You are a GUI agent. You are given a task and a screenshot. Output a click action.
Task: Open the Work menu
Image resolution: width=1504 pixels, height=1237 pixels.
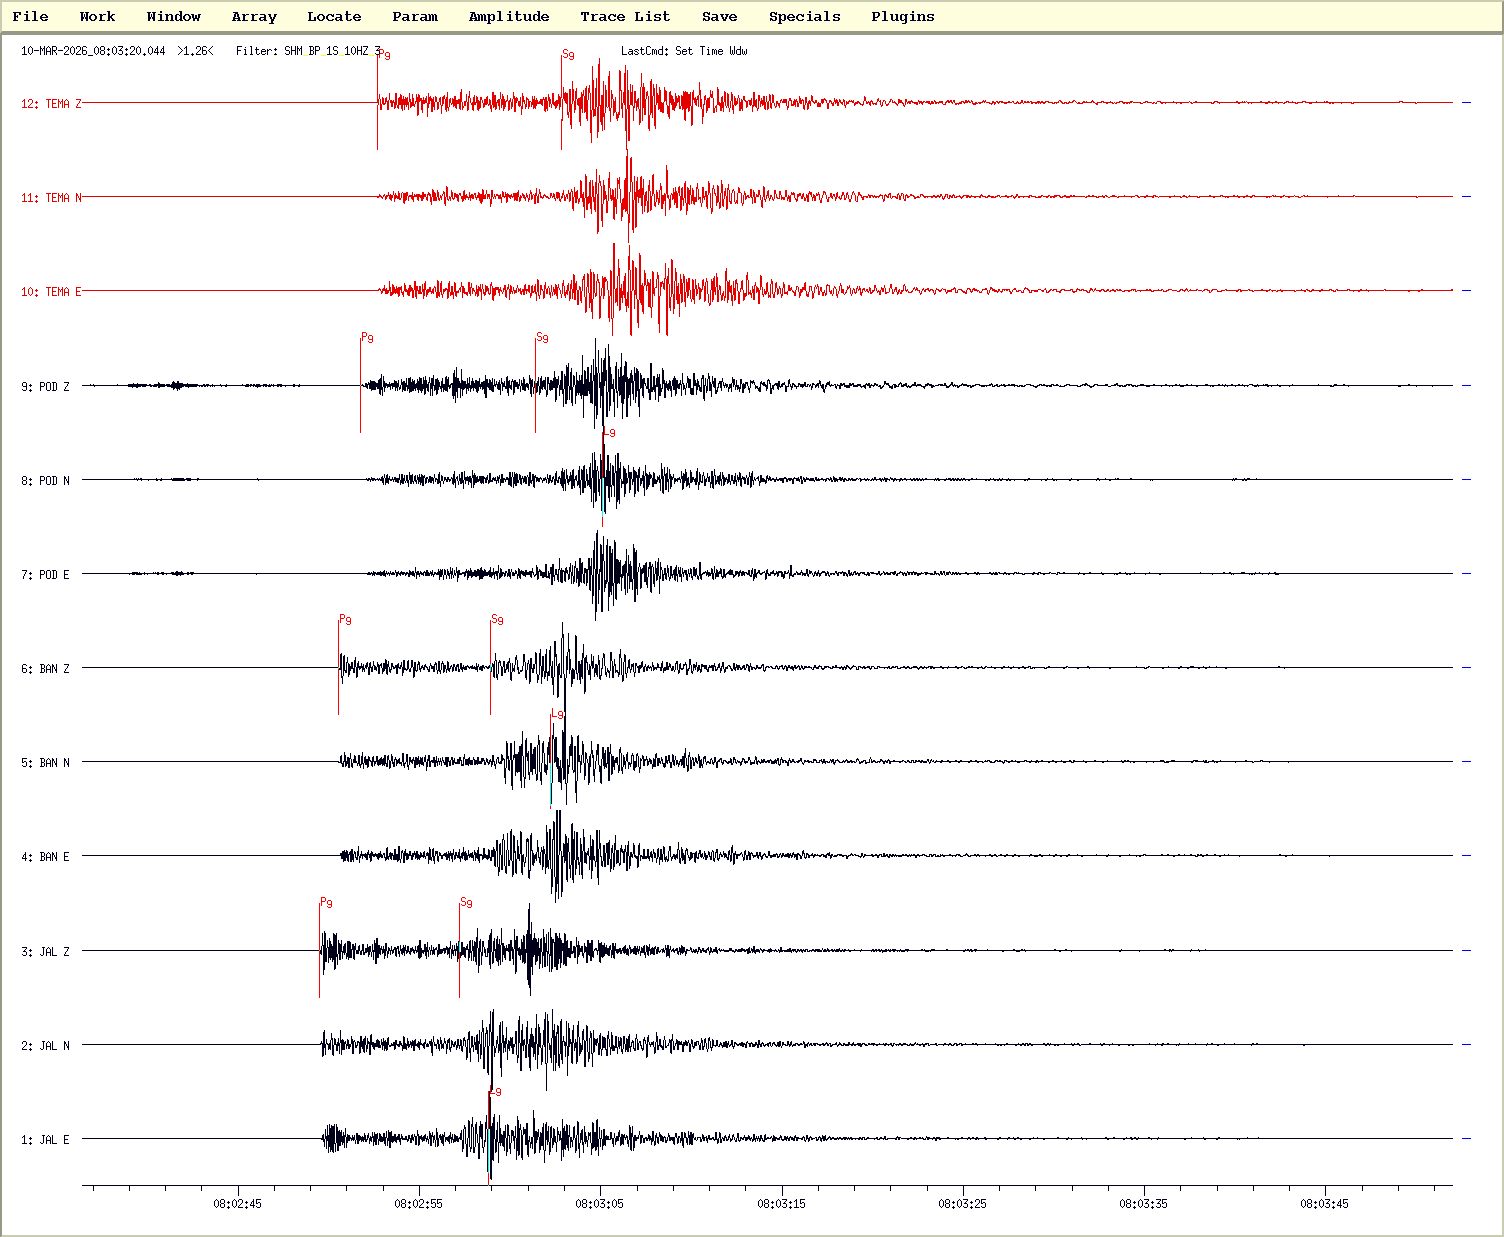pyautogui.click(x=97, y=16)
